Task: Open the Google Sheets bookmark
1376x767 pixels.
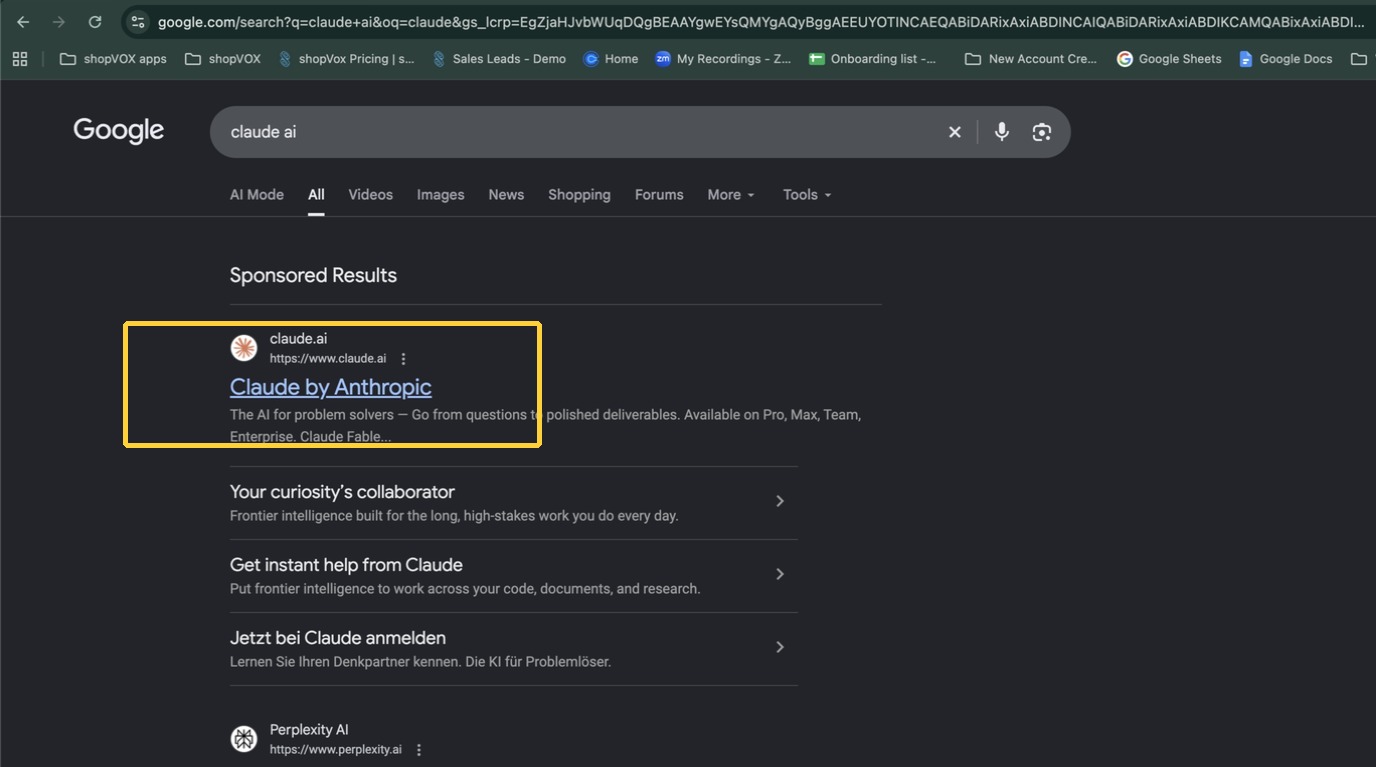Action: pos(1169,59)
